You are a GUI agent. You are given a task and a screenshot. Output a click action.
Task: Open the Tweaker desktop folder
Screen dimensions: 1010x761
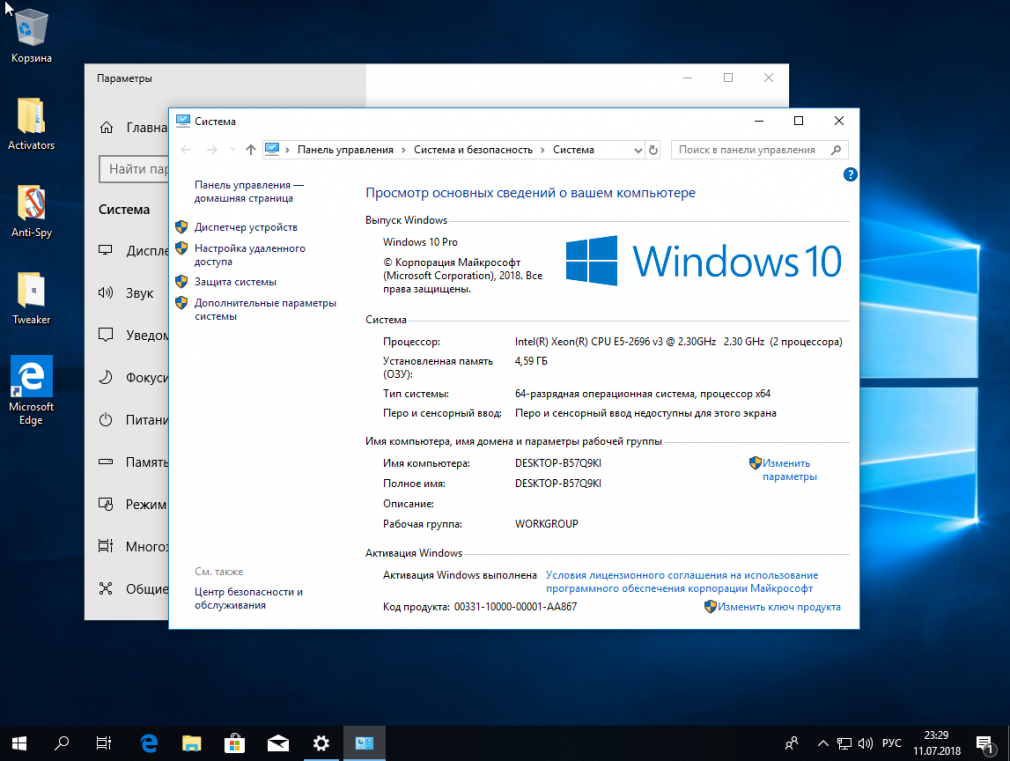point(31,298)
